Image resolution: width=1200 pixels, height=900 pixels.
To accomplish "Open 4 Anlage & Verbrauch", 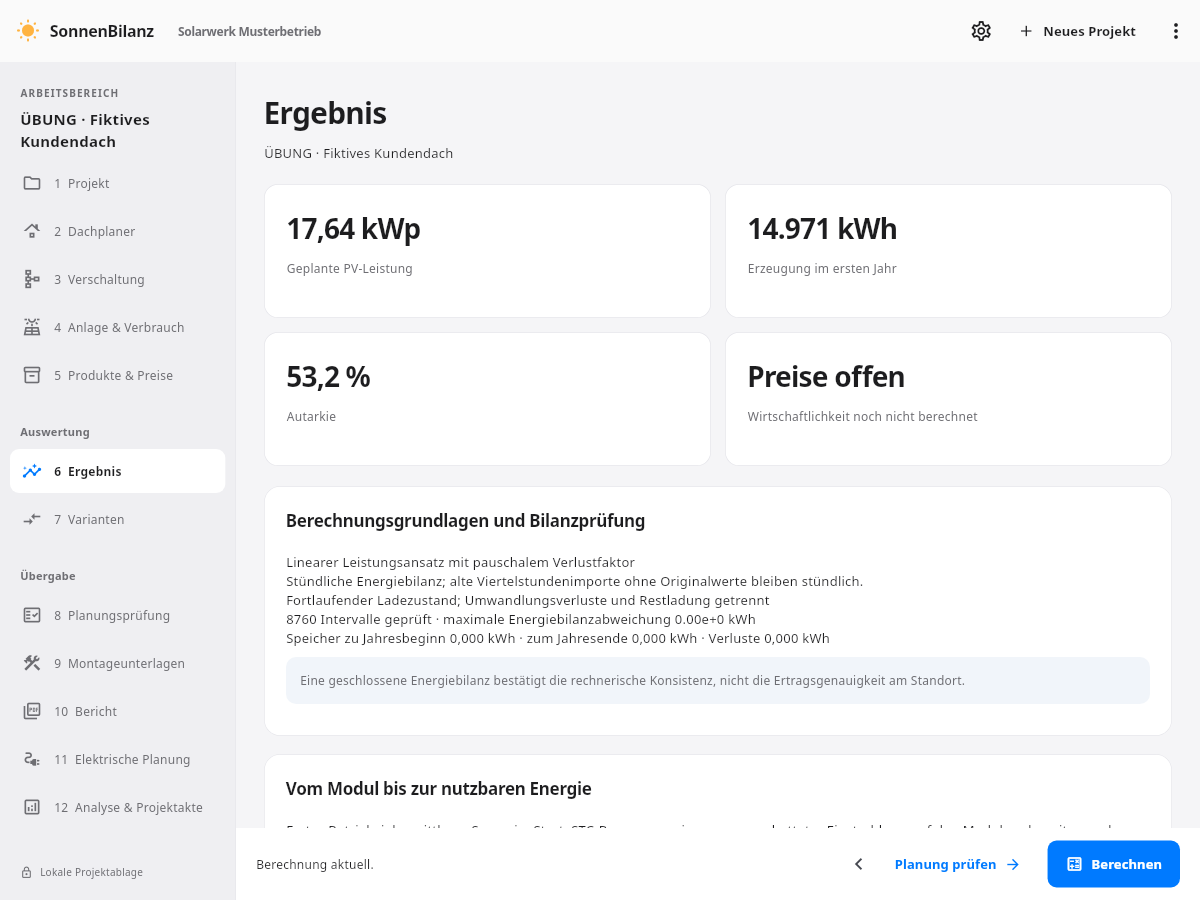I will click(118, 327).
